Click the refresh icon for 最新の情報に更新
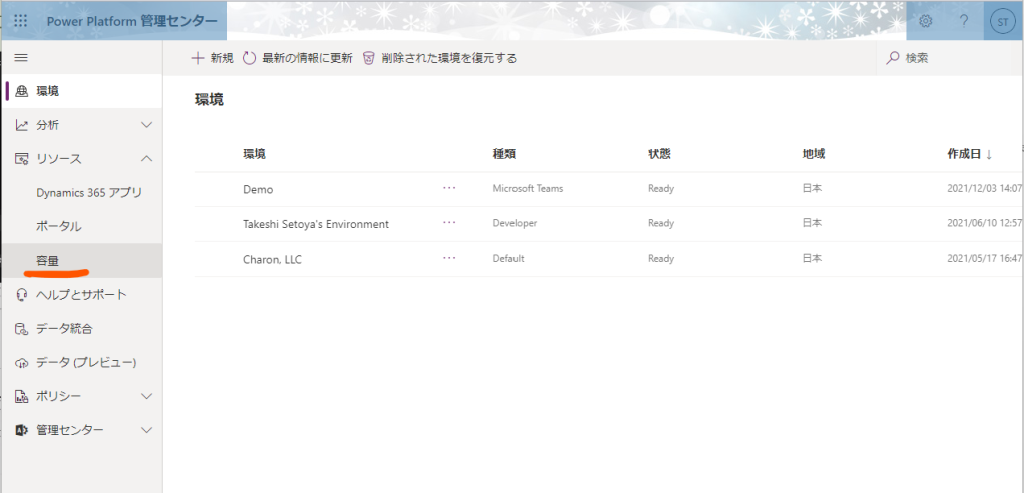 (249, 58)
